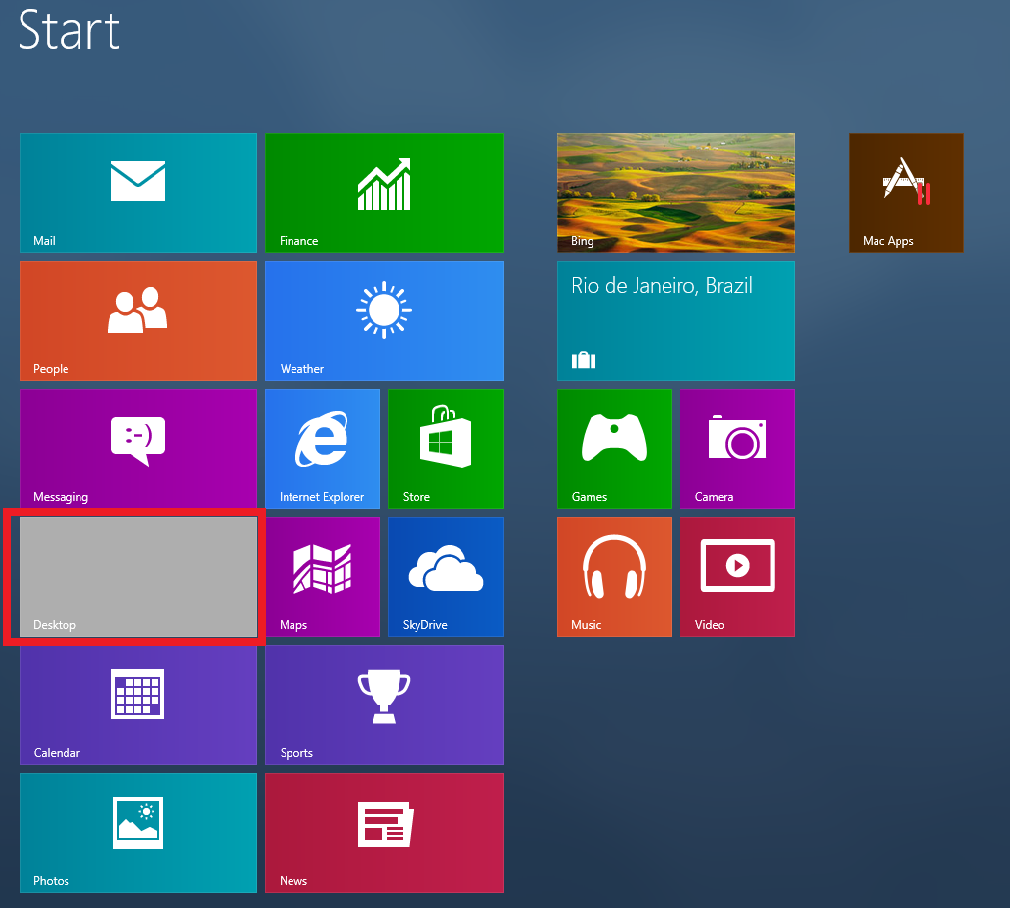The image size is (1010, 908).
Task: Open the Sports tile
Action: tap(384, 705)
